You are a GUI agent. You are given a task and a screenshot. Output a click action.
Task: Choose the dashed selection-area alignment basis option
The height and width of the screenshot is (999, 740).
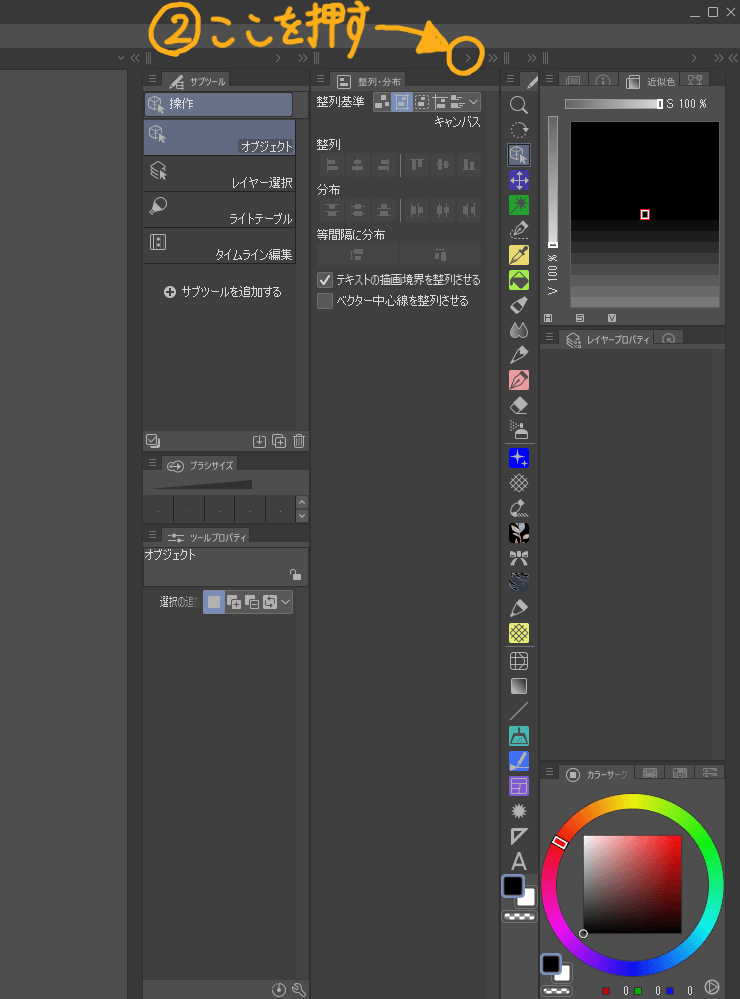(421, 102)
